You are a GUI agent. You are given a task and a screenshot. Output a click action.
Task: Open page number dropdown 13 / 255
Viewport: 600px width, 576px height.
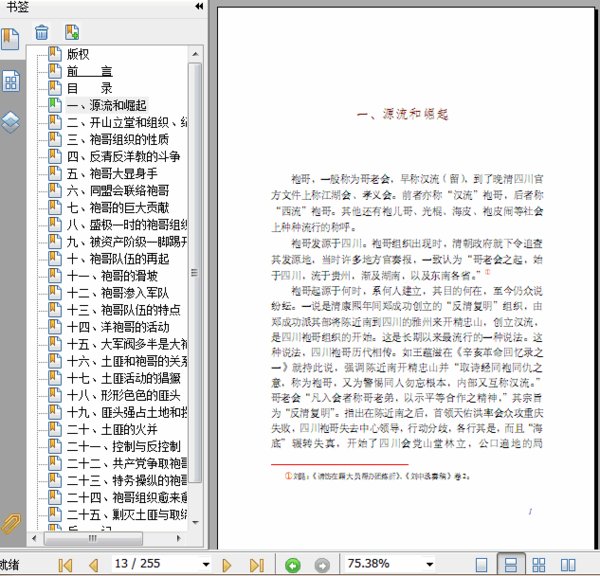click(206, 565)
